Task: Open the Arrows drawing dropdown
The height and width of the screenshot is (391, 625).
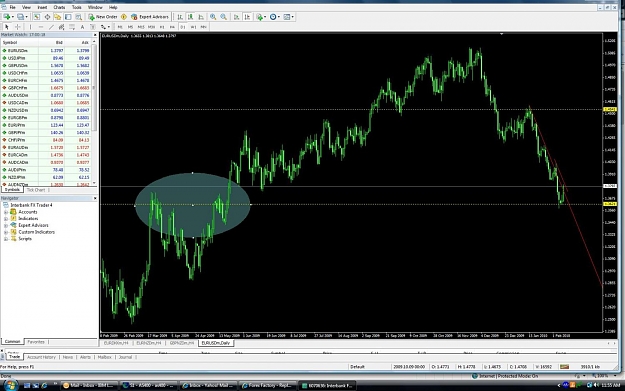Action: coord(105,27)
